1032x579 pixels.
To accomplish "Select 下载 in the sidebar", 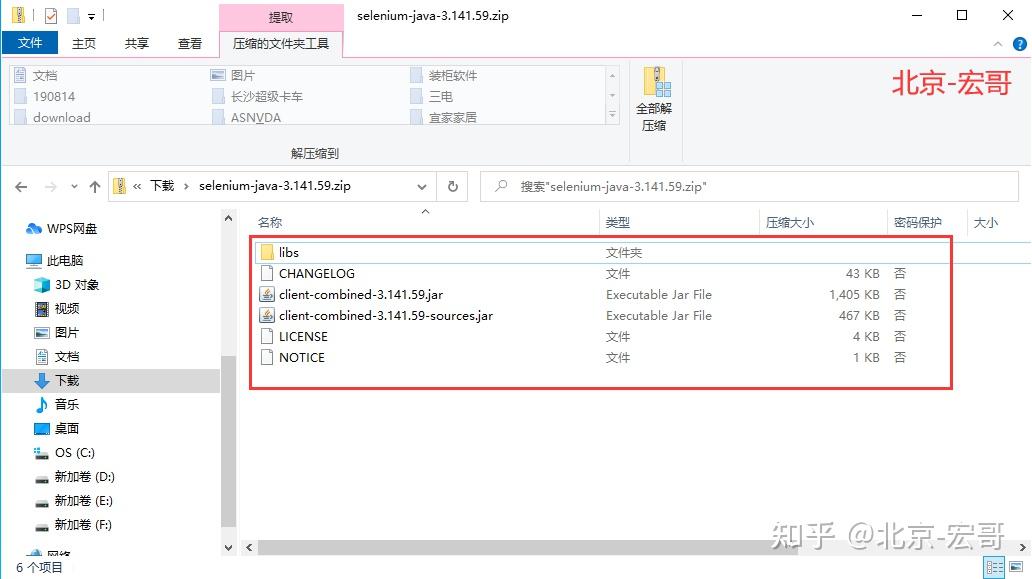I will (x=67, y=380).
